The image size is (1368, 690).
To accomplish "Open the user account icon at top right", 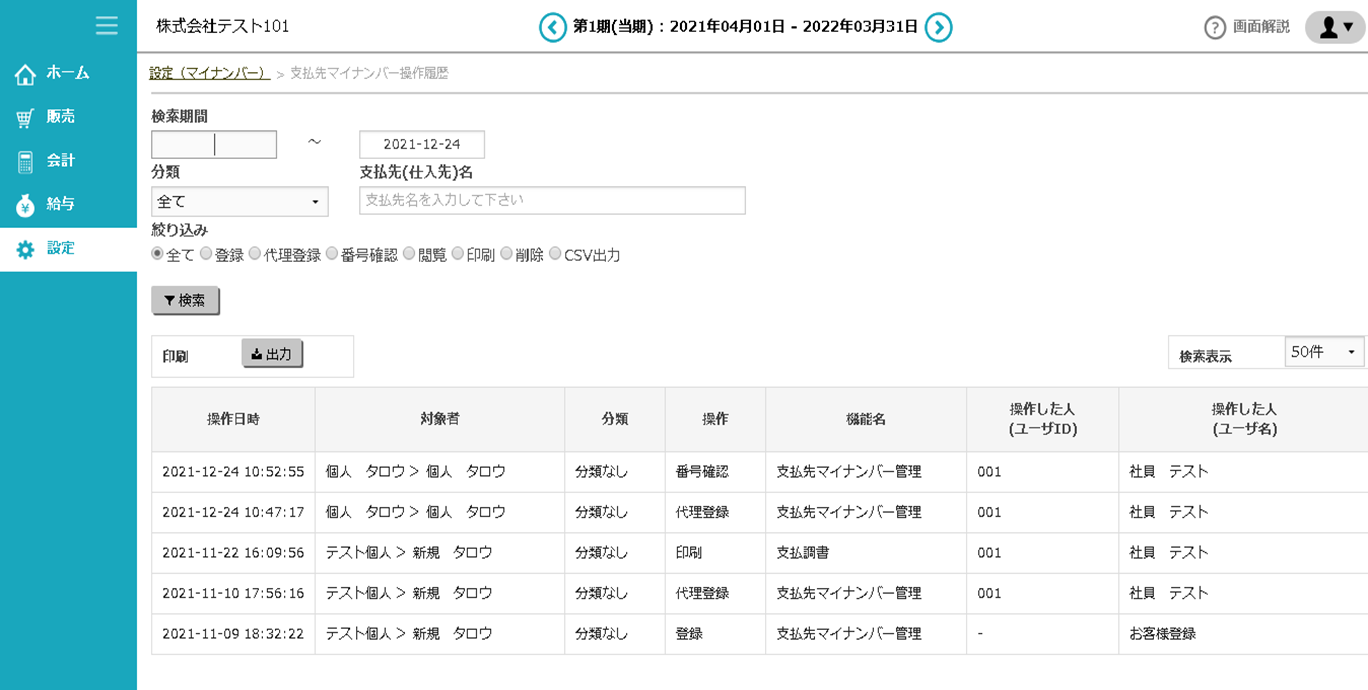I will 1330,28.
